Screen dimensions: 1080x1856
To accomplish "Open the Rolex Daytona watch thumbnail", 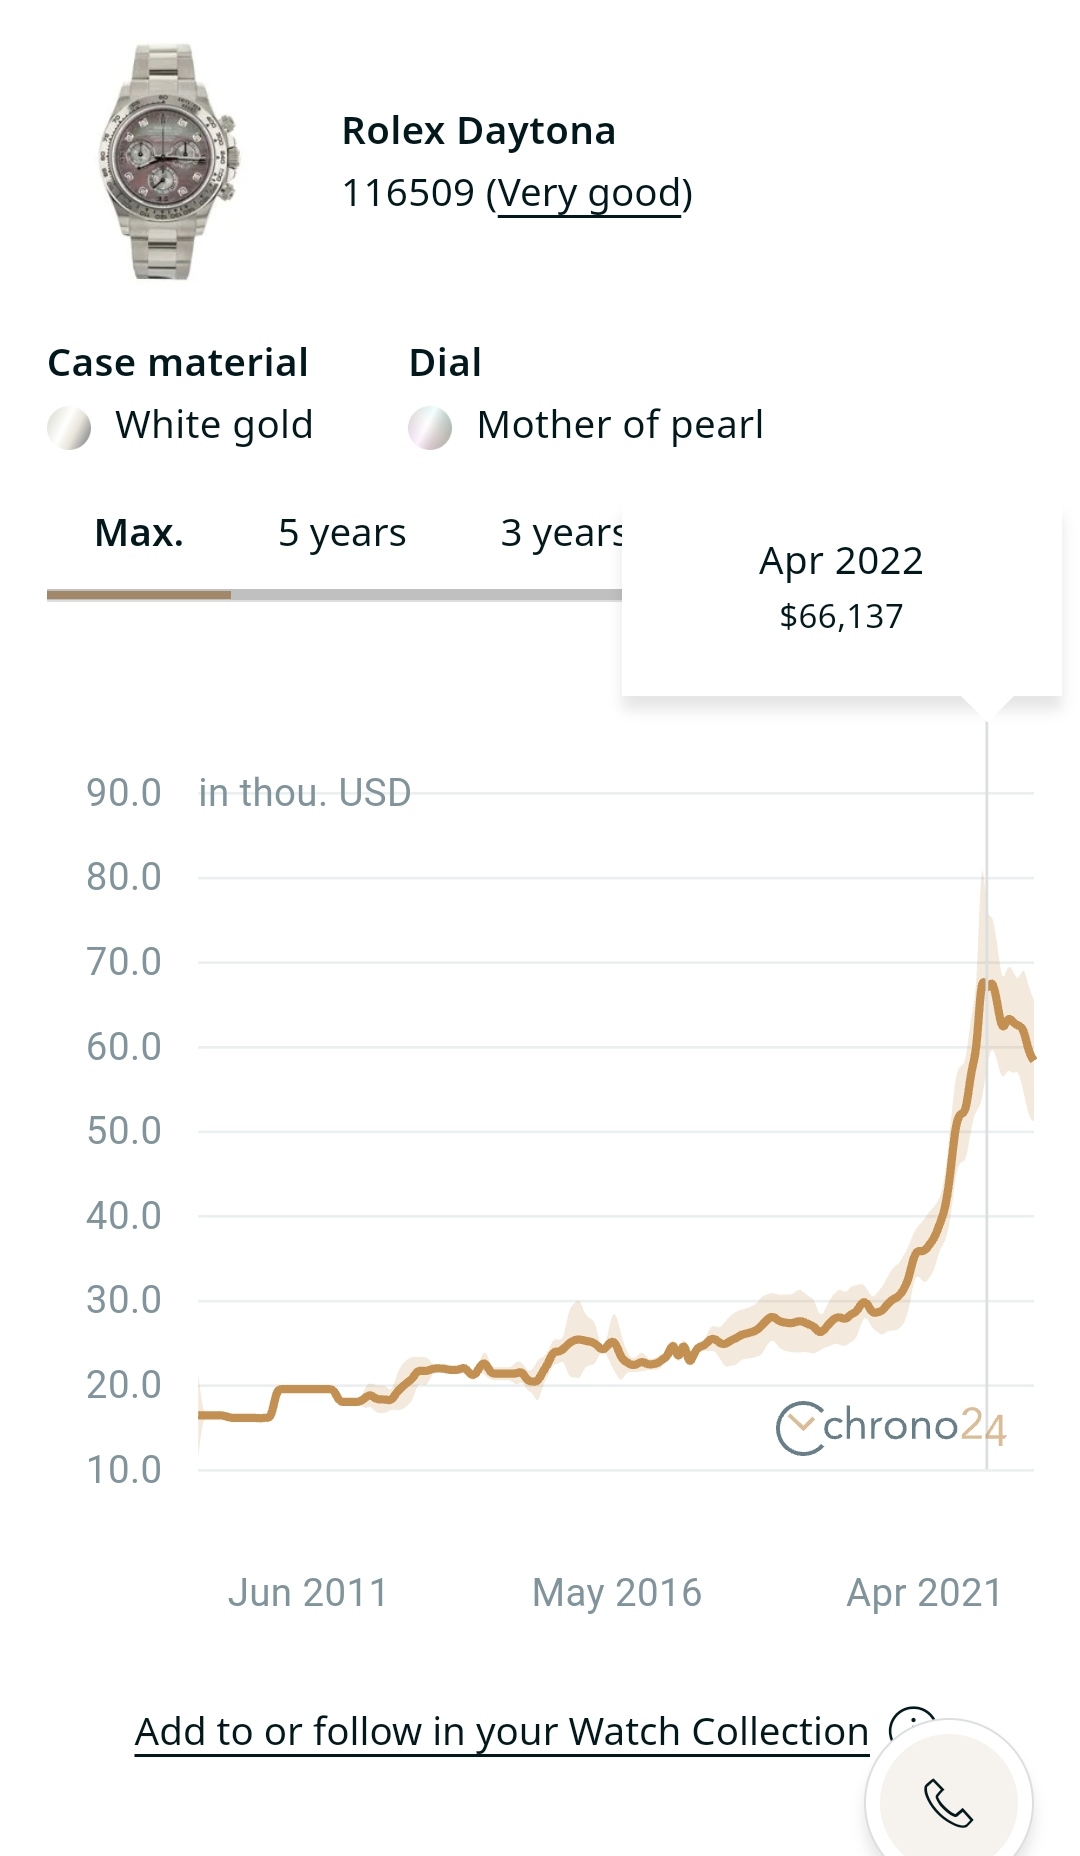I will pyautogui.click(x=168, y=161).
